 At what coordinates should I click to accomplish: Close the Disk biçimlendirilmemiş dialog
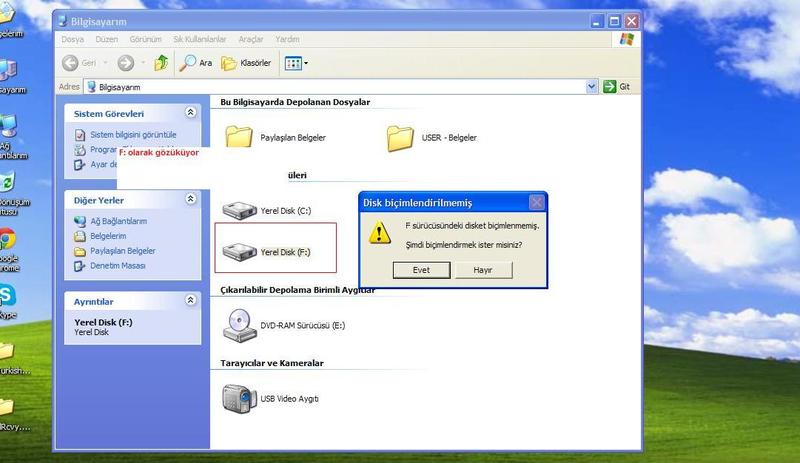click(537, 203)
